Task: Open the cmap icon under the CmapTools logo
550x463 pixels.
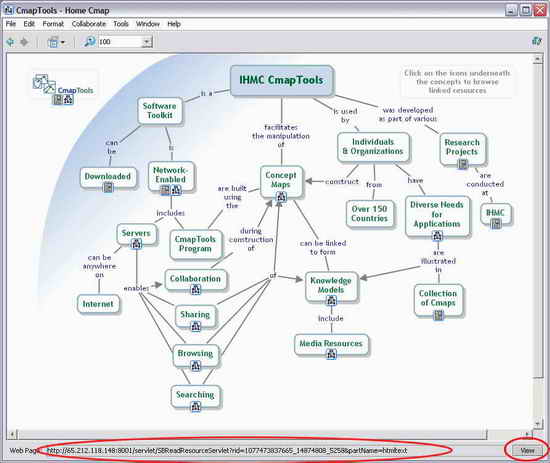Action: [68, 100]
